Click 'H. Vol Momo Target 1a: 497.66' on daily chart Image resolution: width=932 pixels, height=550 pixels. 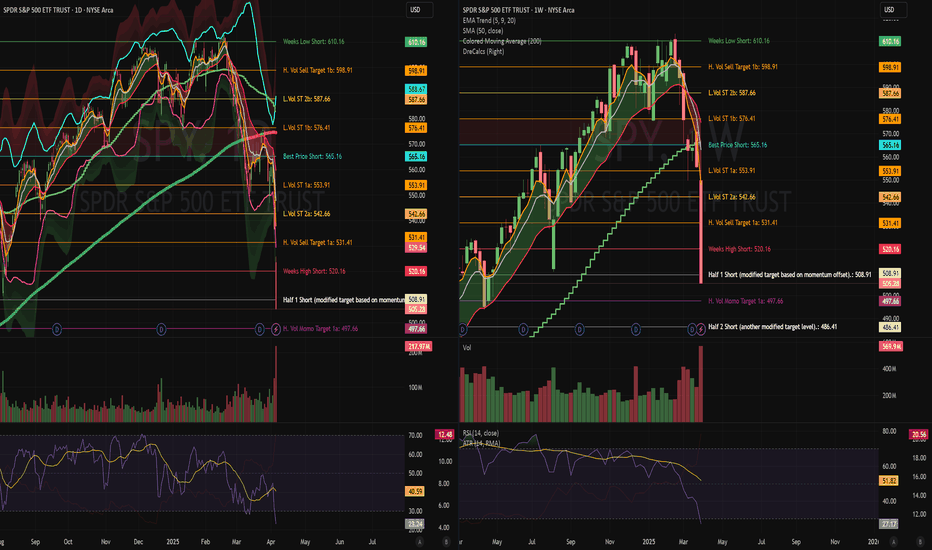click(x=320, y=328)
